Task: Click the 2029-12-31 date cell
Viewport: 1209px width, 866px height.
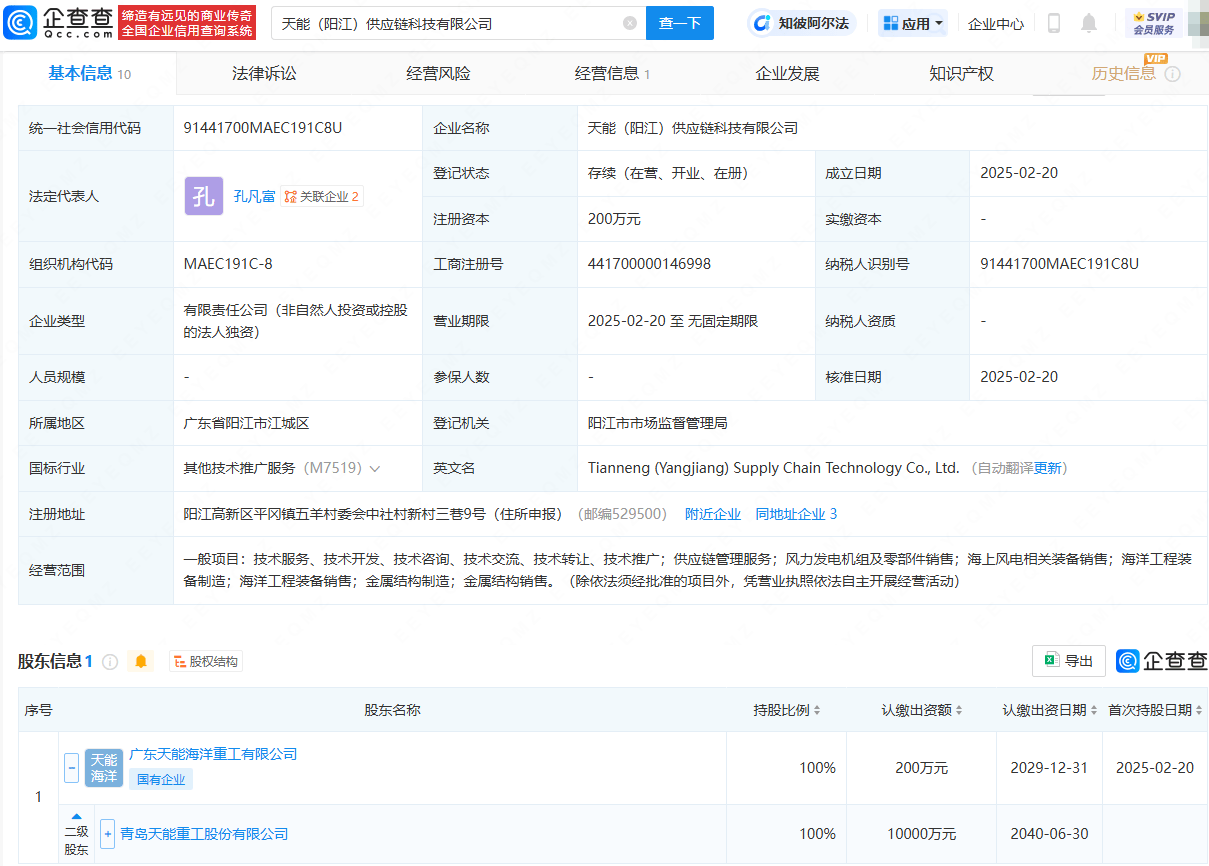Action: coord(1049,768)
